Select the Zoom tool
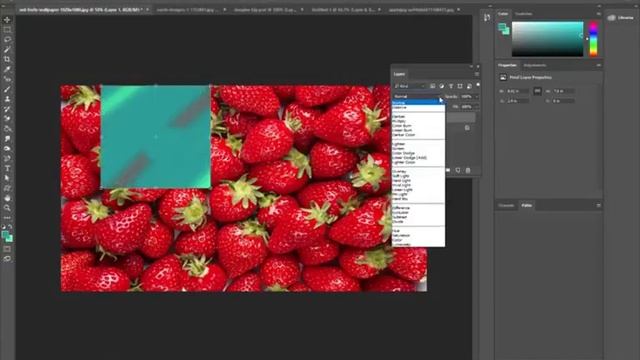Screen dimensions: 640x360 [x=7, y=208]
